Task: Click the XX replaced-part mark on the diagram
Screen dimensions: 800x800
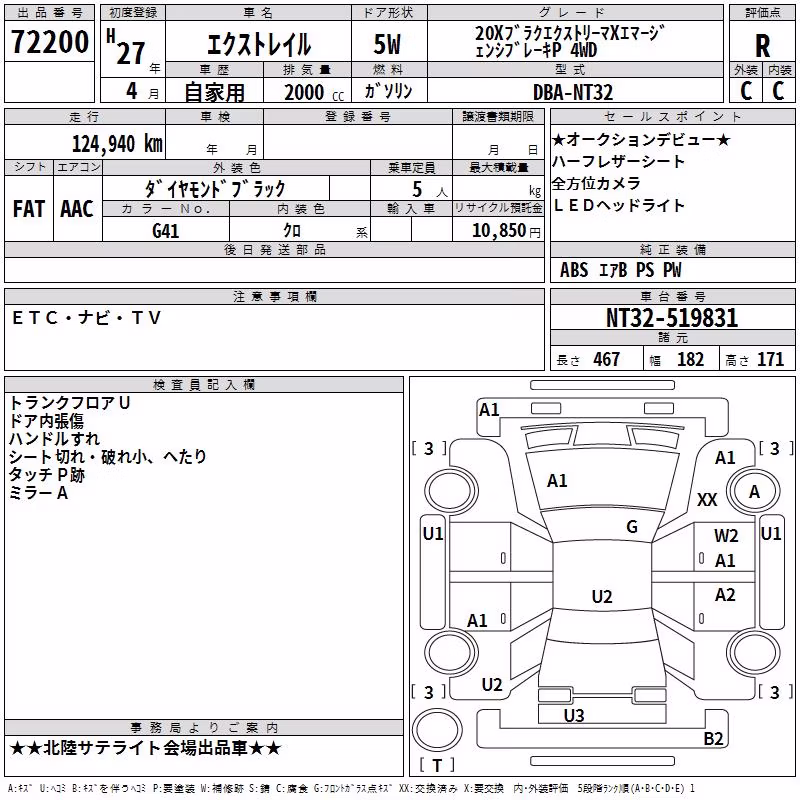Action: [x=707, y=499]
